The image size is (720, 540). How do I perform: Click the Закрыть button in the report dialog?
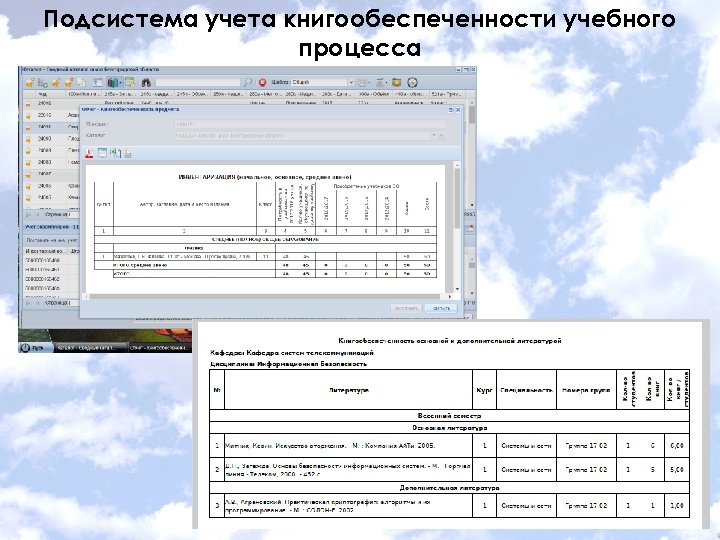441,309
